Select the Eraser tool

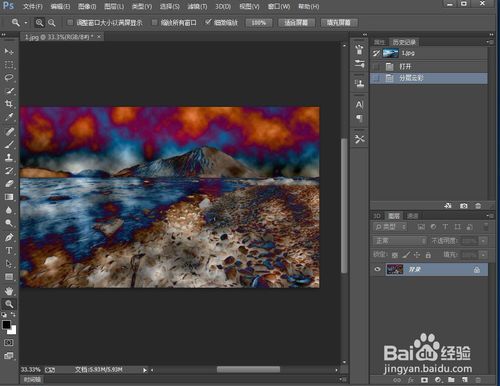click(x=9, y=184)
